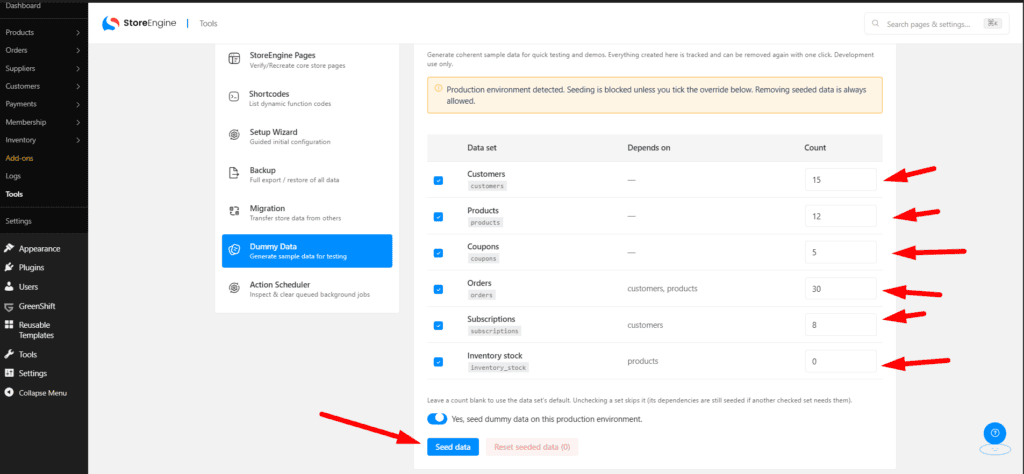Image resolution: width=1024 pixels, height=474 pixels.
Task: Click the StoreEngine logo icon
Action: 110,24
